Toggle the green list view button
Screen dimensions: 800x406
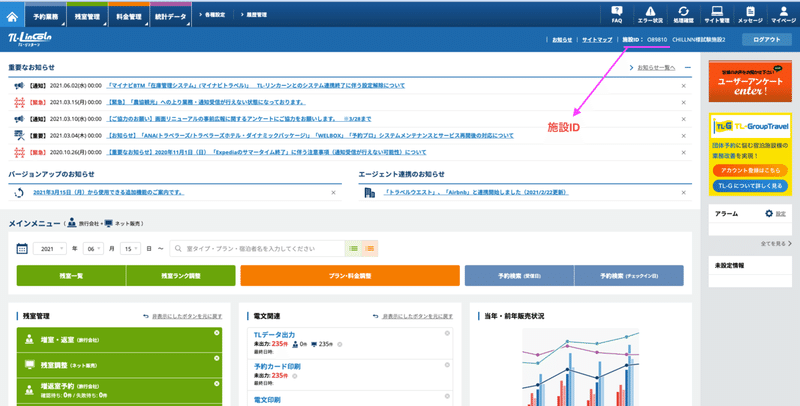point(354,248)
